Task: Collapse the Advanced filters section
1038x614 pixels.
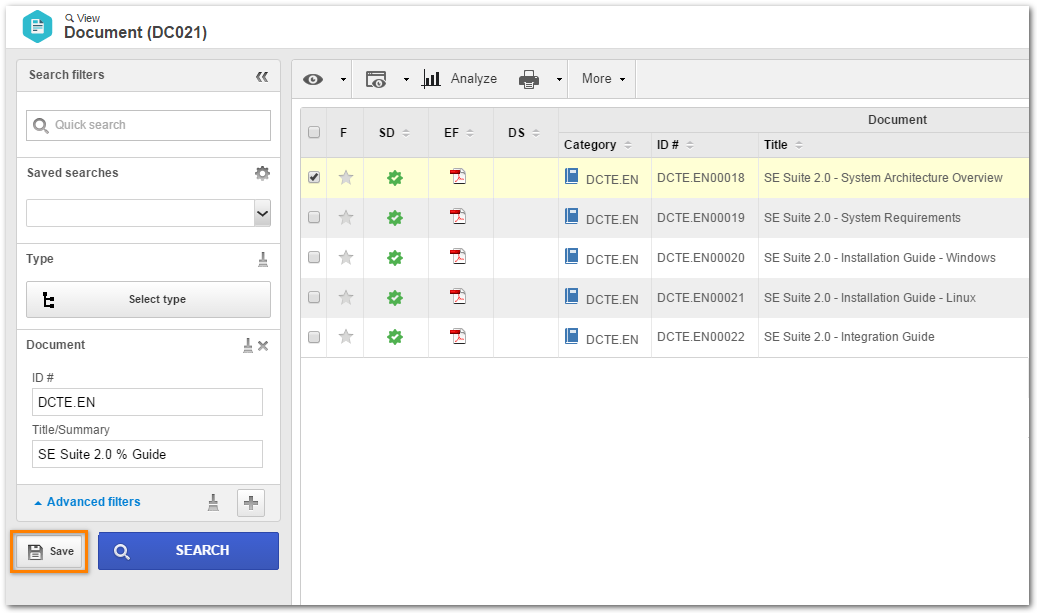Action: pyautogui.click(x=87, y=502)
